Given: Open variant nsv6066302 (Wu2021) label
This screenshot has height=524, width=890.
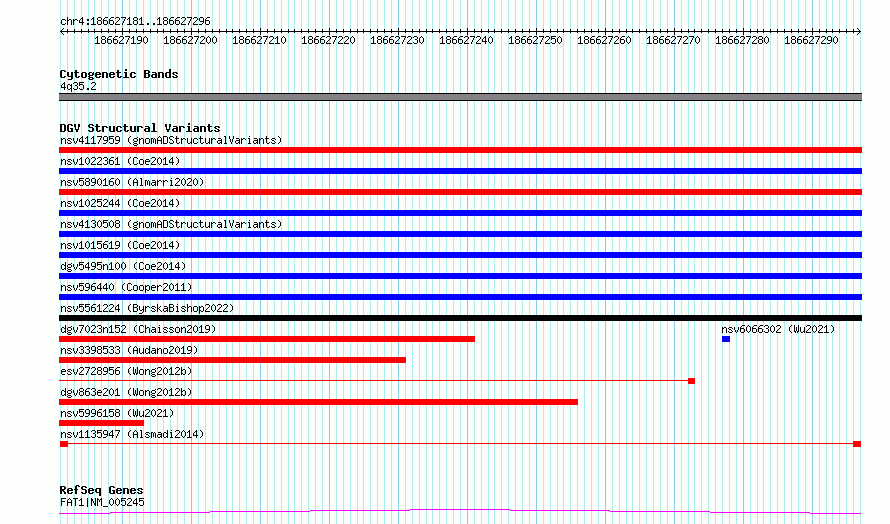Looking at the screenshot, I should click(778, 329).
